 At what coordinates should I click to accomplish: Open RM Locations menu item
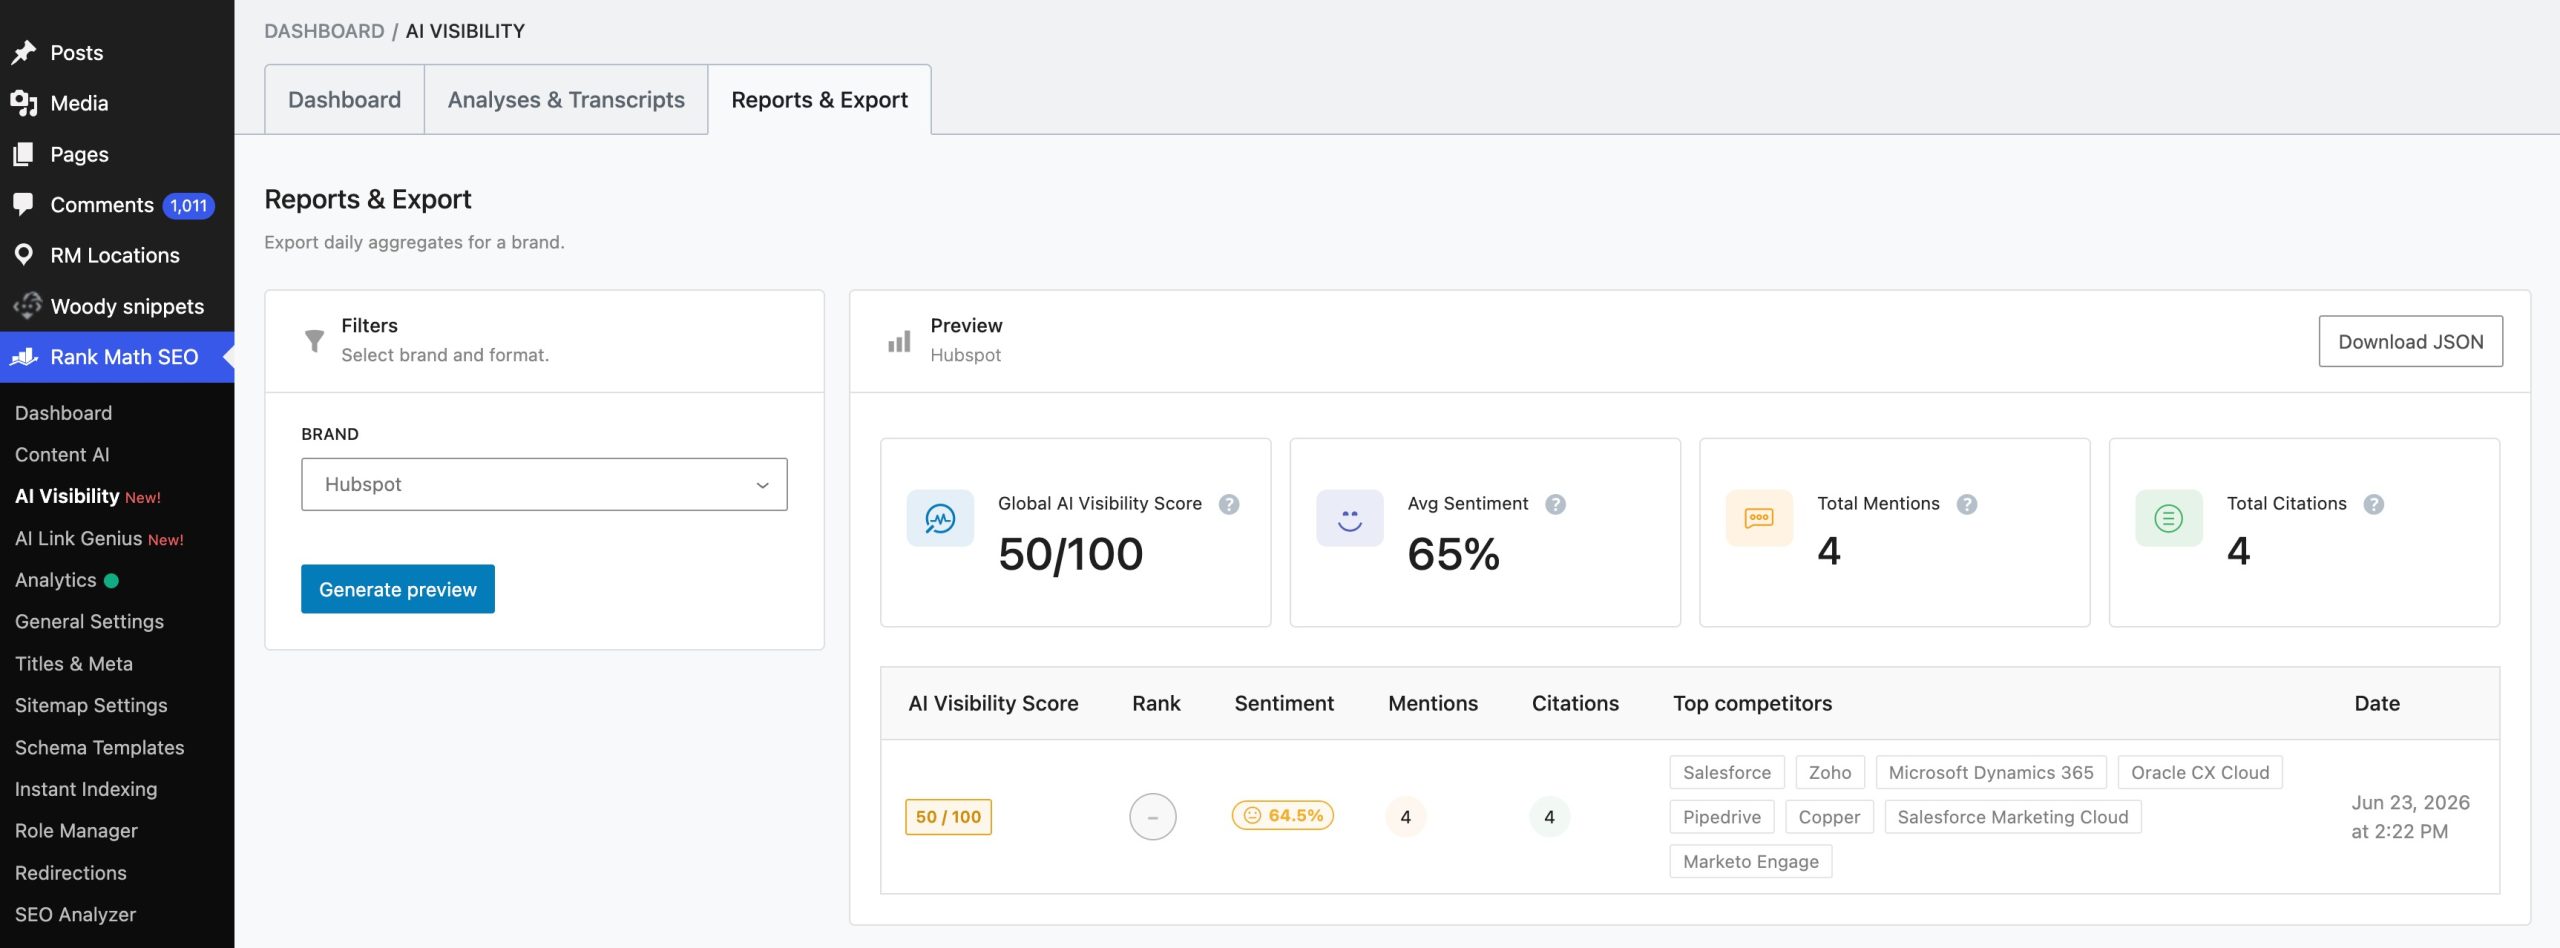(117, 255)
